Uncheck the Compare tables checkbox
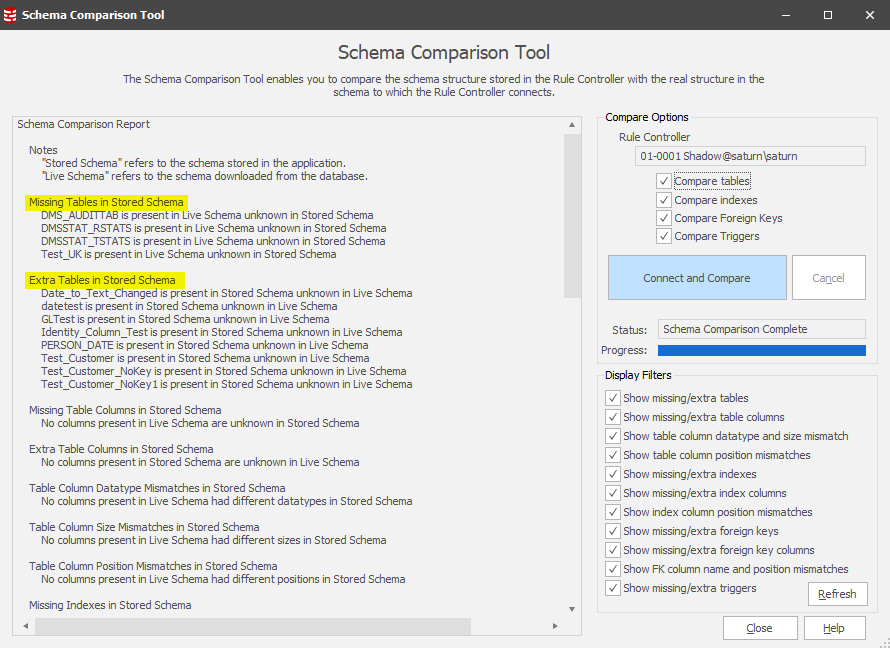 [x=664, y=181]
